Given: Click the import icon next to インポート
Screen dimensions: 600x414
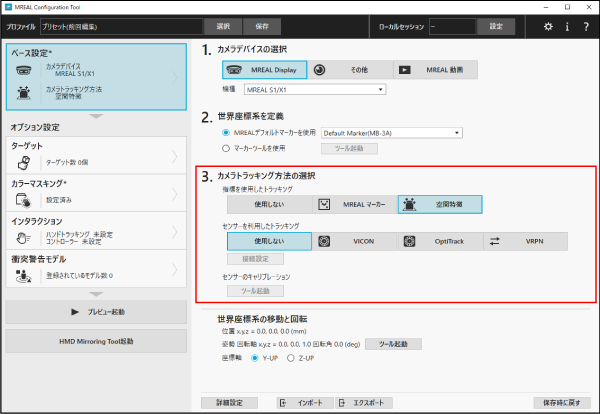Looking at the screenshot, I should coord(283,403).
